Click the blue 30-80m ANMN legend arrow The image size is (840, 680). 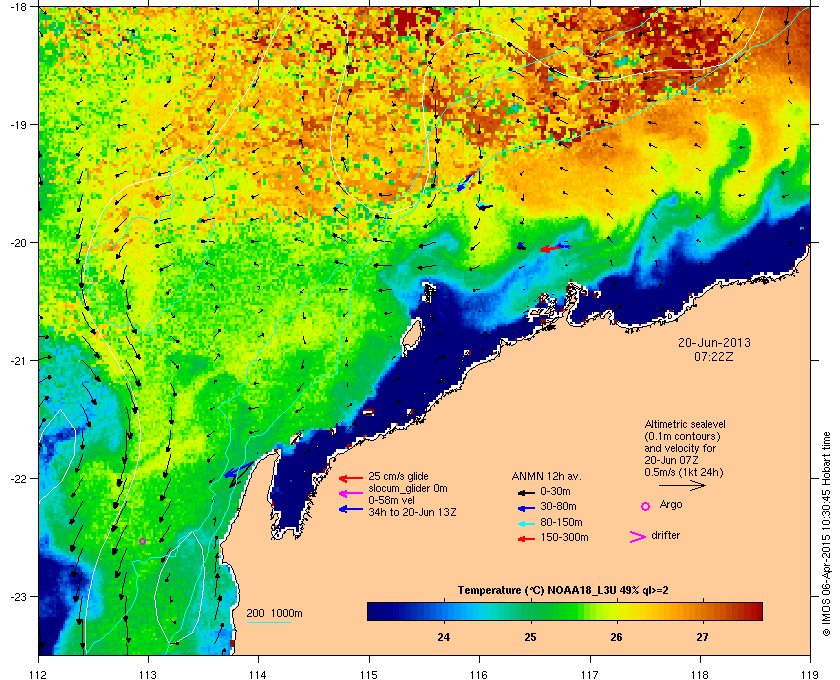(x=527, y=508)
